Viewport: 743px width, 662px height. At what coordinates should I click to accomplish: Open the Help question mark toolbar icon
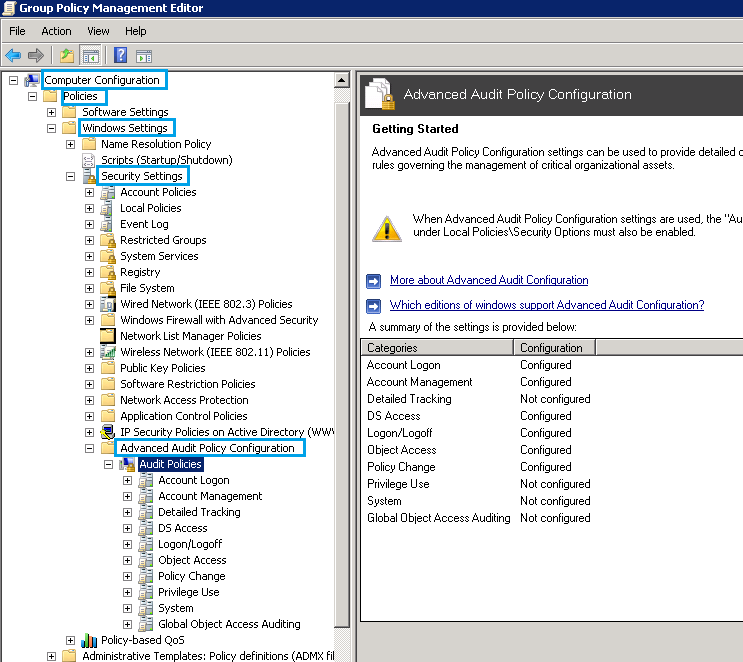click(x=121, y=55)
